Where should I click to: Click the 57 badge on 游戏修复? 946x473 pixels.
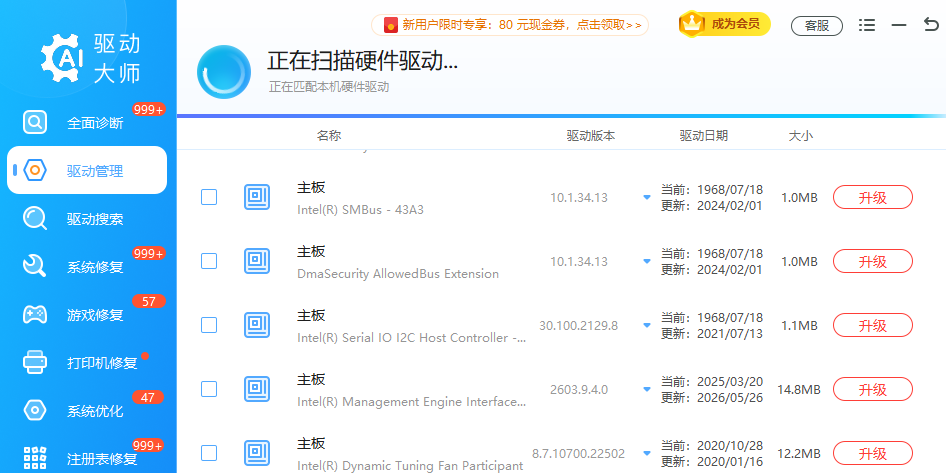click(x=148, y=301)
